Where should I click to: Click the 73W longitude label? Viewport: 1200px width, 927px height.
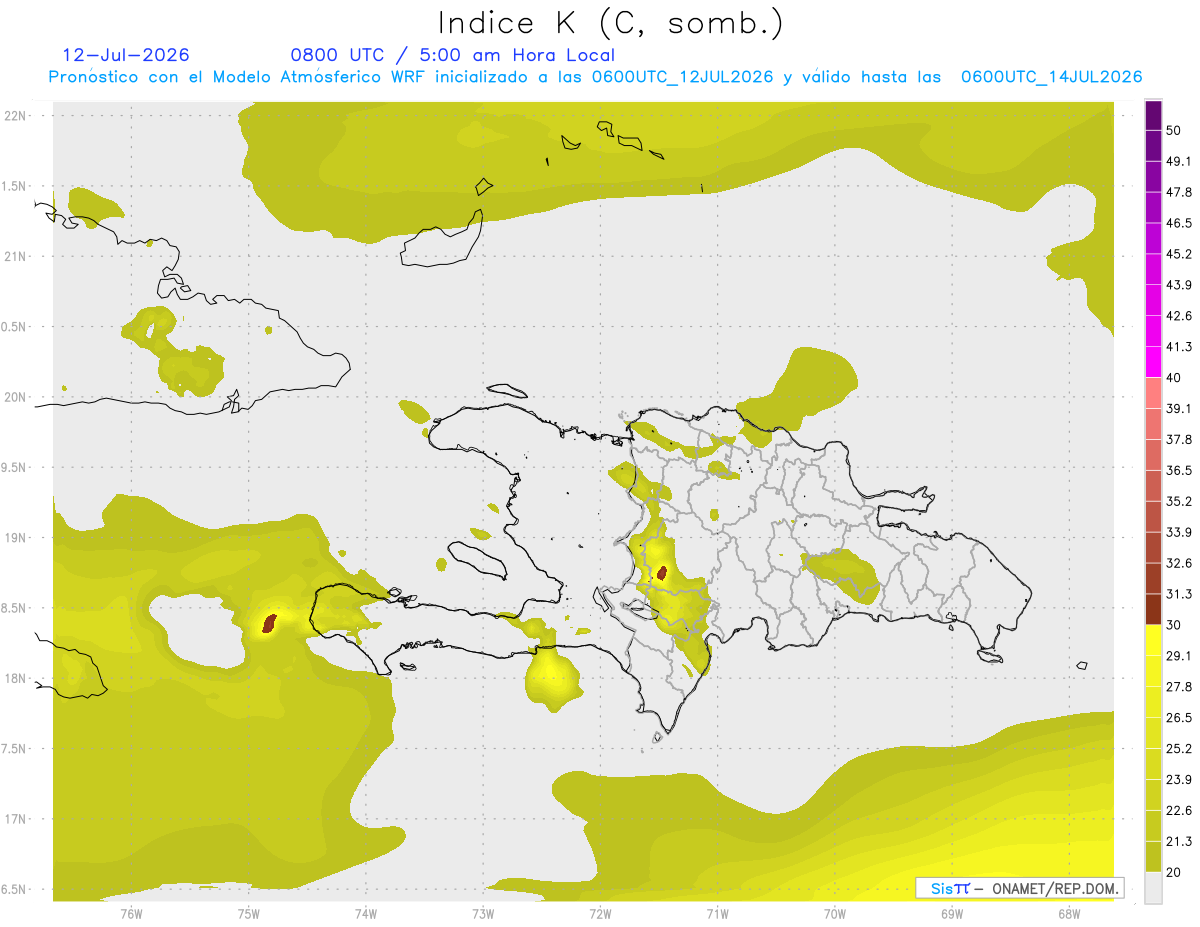483,913
